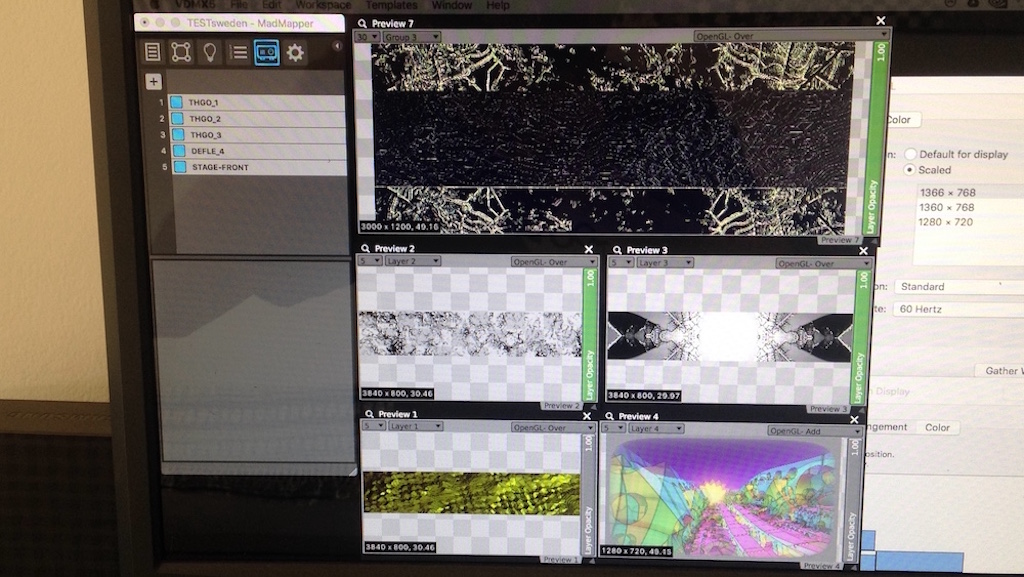Open the Layer 3 source dropdown

click(664, 263)
